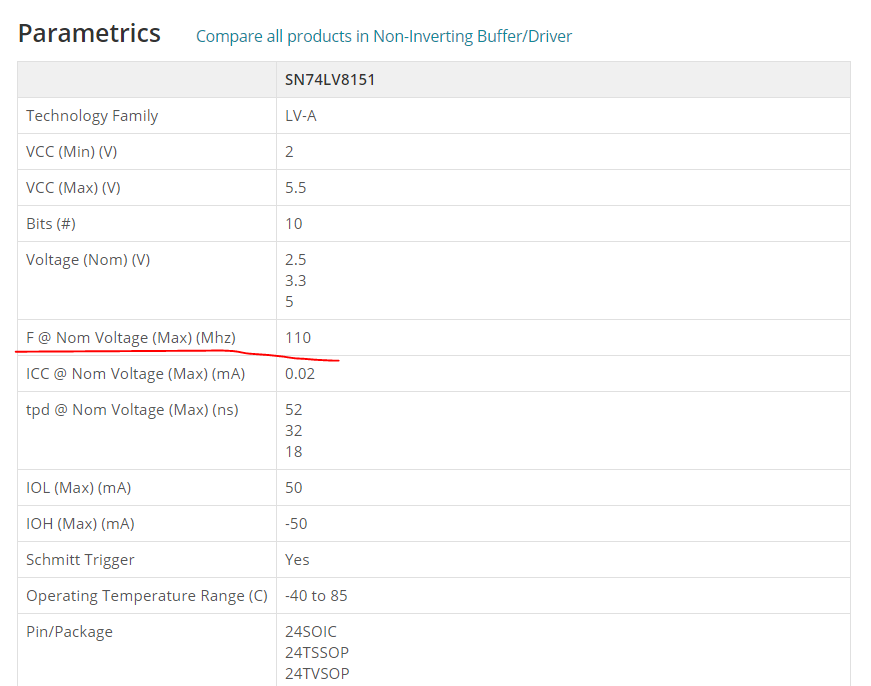The width and height of the screenshot is (871, 686).
Task: Select the Parametrics heading
Action: (x=89, y=33)
